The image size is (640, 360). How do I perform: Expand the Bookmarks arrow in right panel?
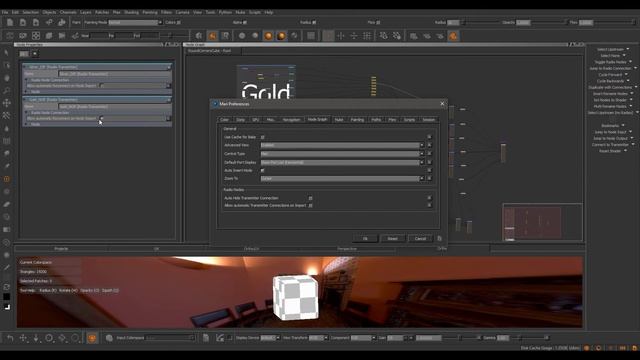tap(623, 126)
